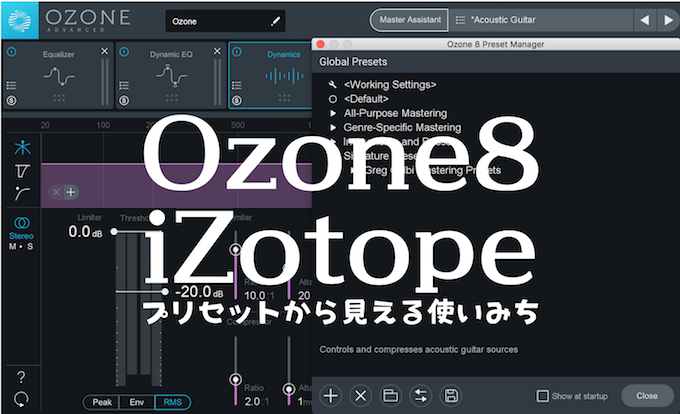Click the compressor Ratio 2.0:1 slider knob
The width and height of the screenshot is (680, 414).
(235, 379)
